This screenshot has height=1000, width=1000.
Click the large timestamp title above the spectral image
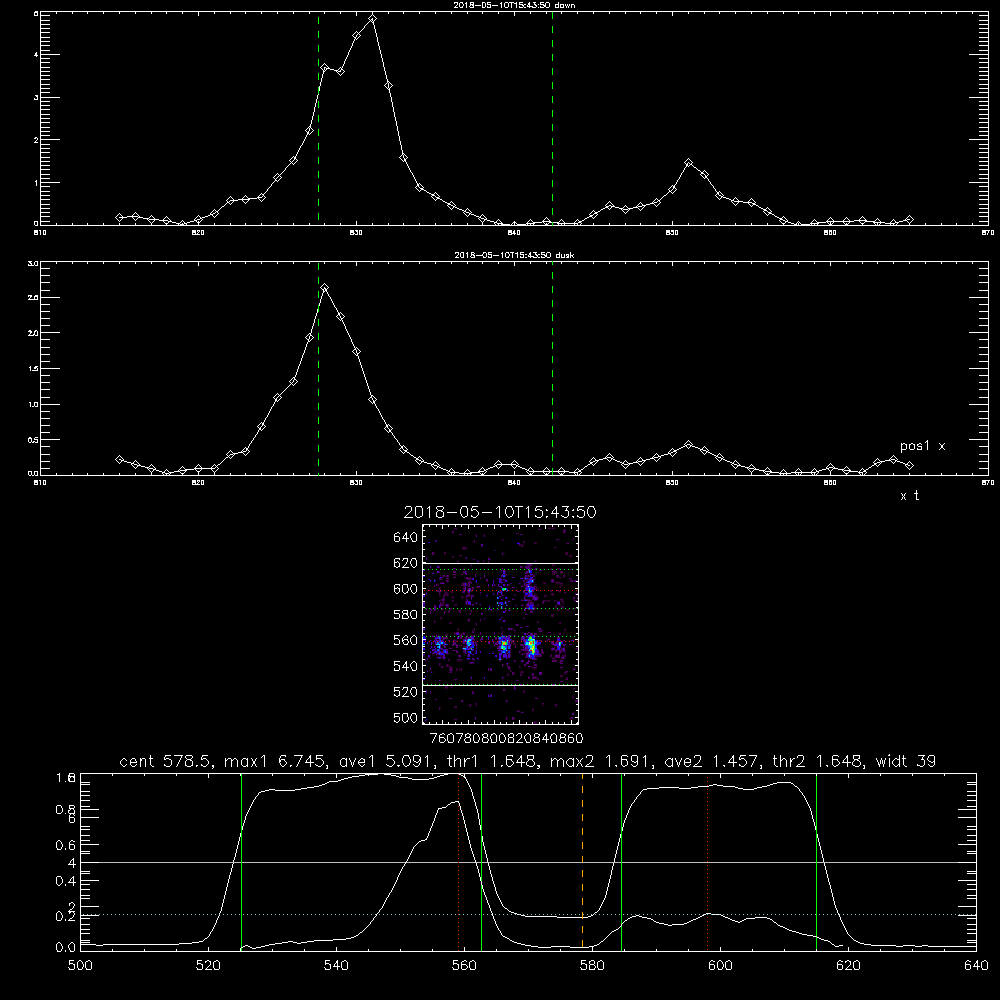pyautogui.click(x=500, y=512)
